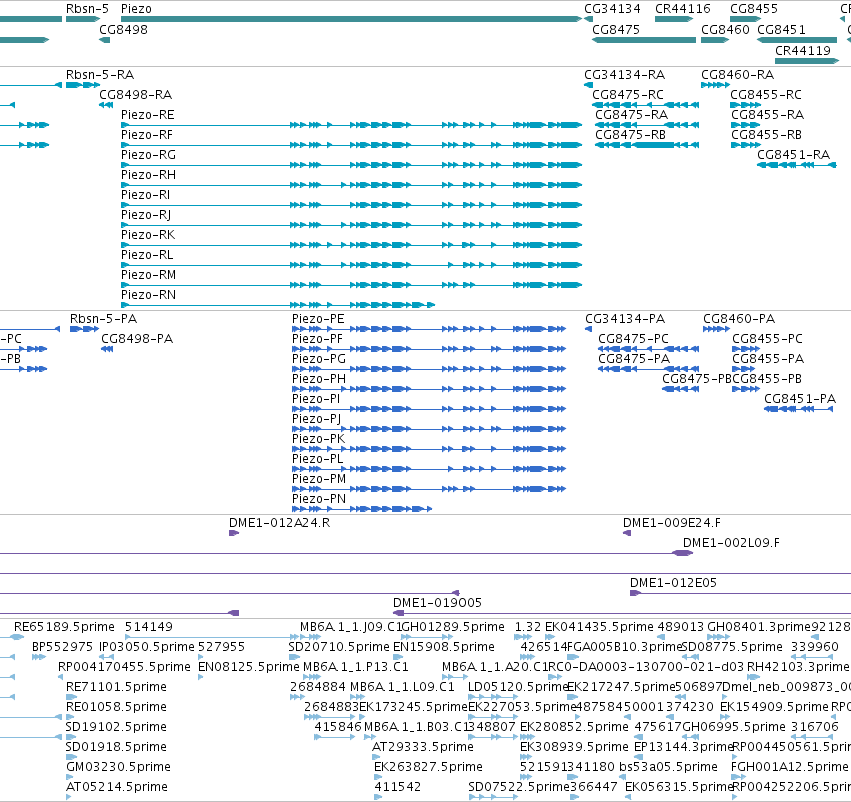
Task: Click the CG8475-RC transcript label
Action: [628, 94]
